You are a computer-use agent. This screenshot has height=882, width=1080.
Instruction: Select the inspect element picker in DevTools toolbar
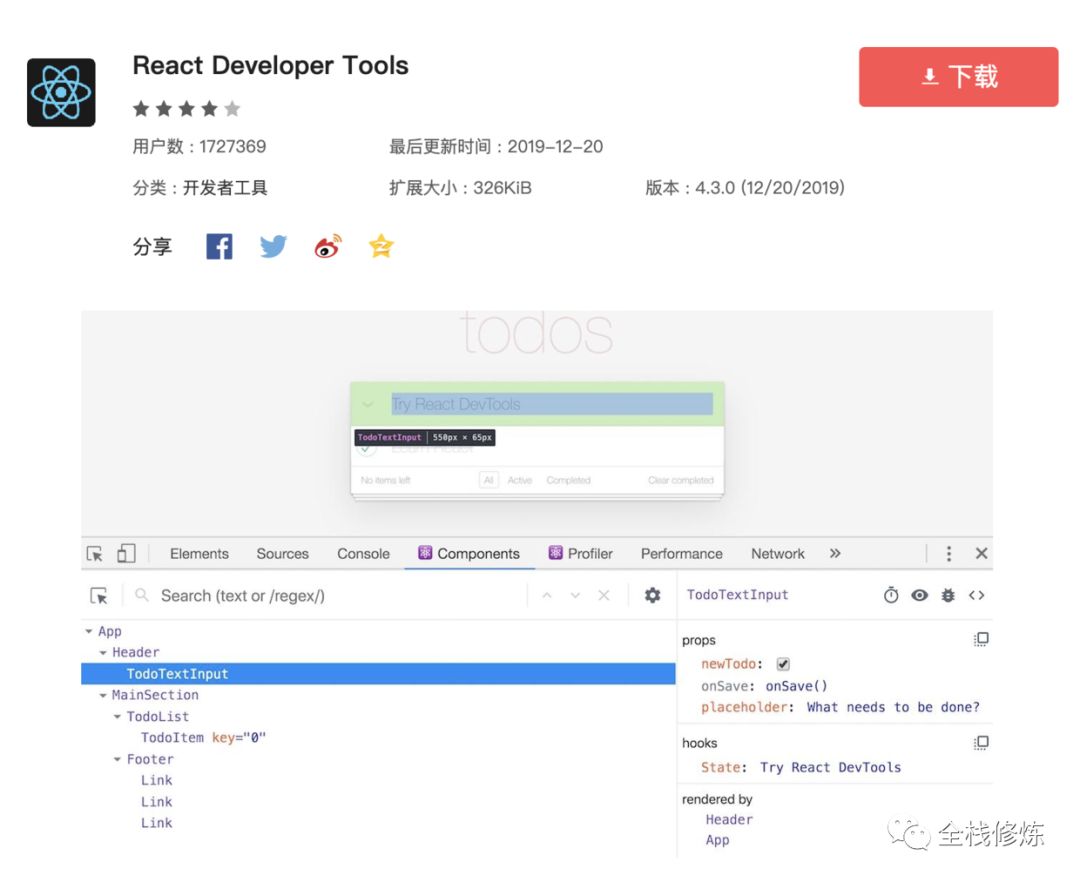click(x=97, y=553)
